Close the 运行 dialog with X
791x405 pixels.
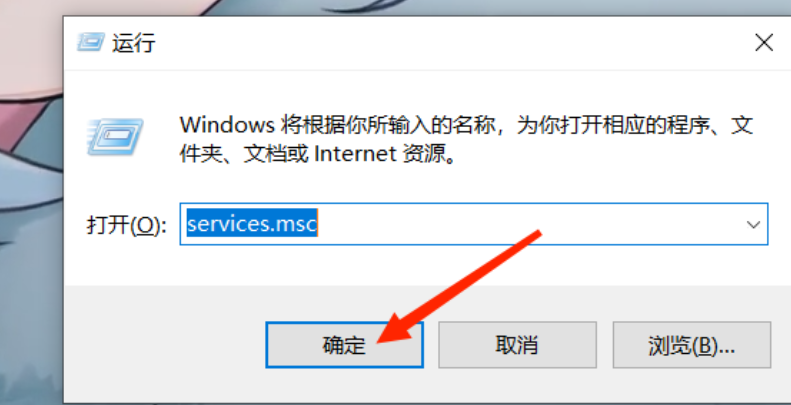coord(764,42)
